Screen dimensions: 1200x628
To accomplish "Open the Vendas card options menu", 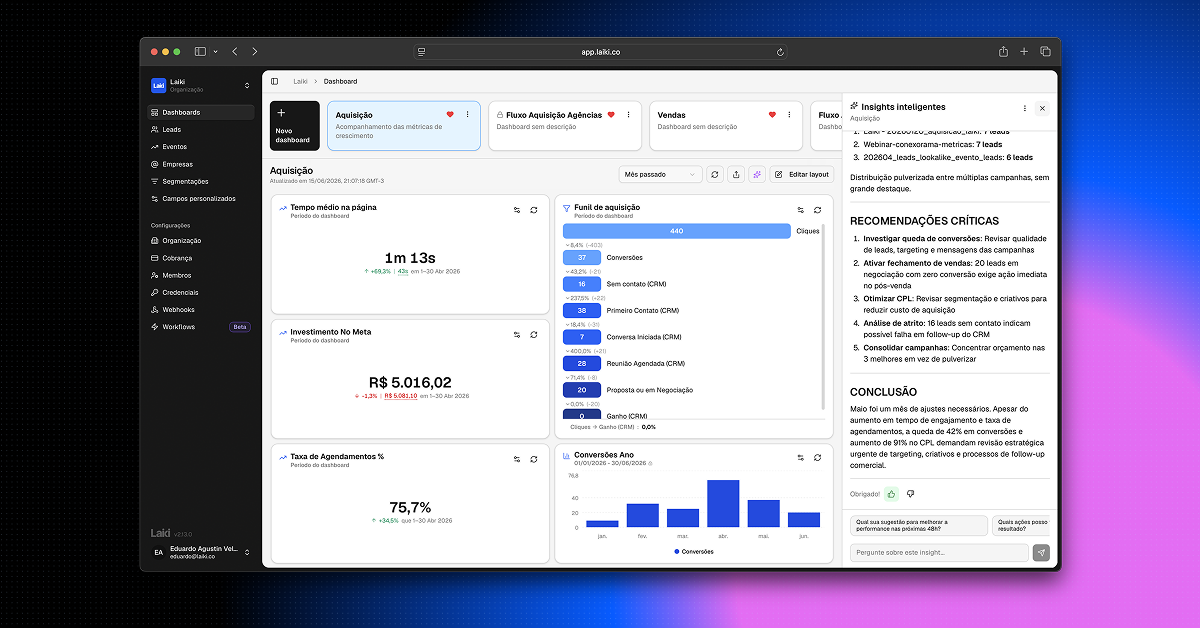I will (x=789, y=115).
